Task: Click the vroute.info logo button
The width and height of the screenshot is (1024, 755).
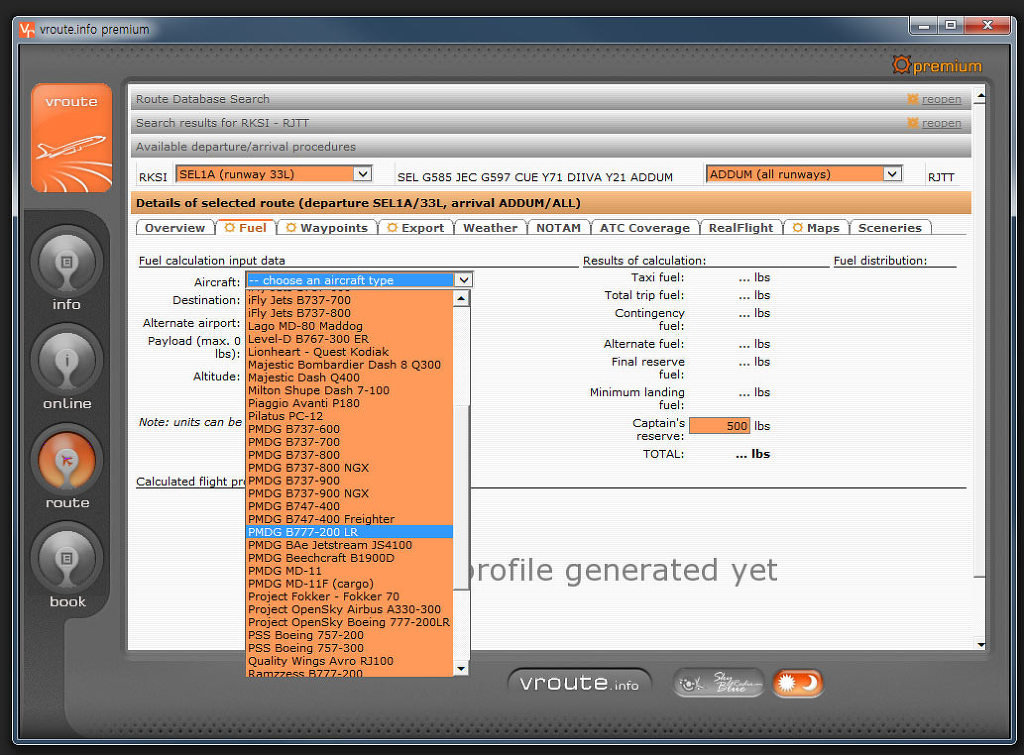Action: pyautogui.click(x=579, y=683)
